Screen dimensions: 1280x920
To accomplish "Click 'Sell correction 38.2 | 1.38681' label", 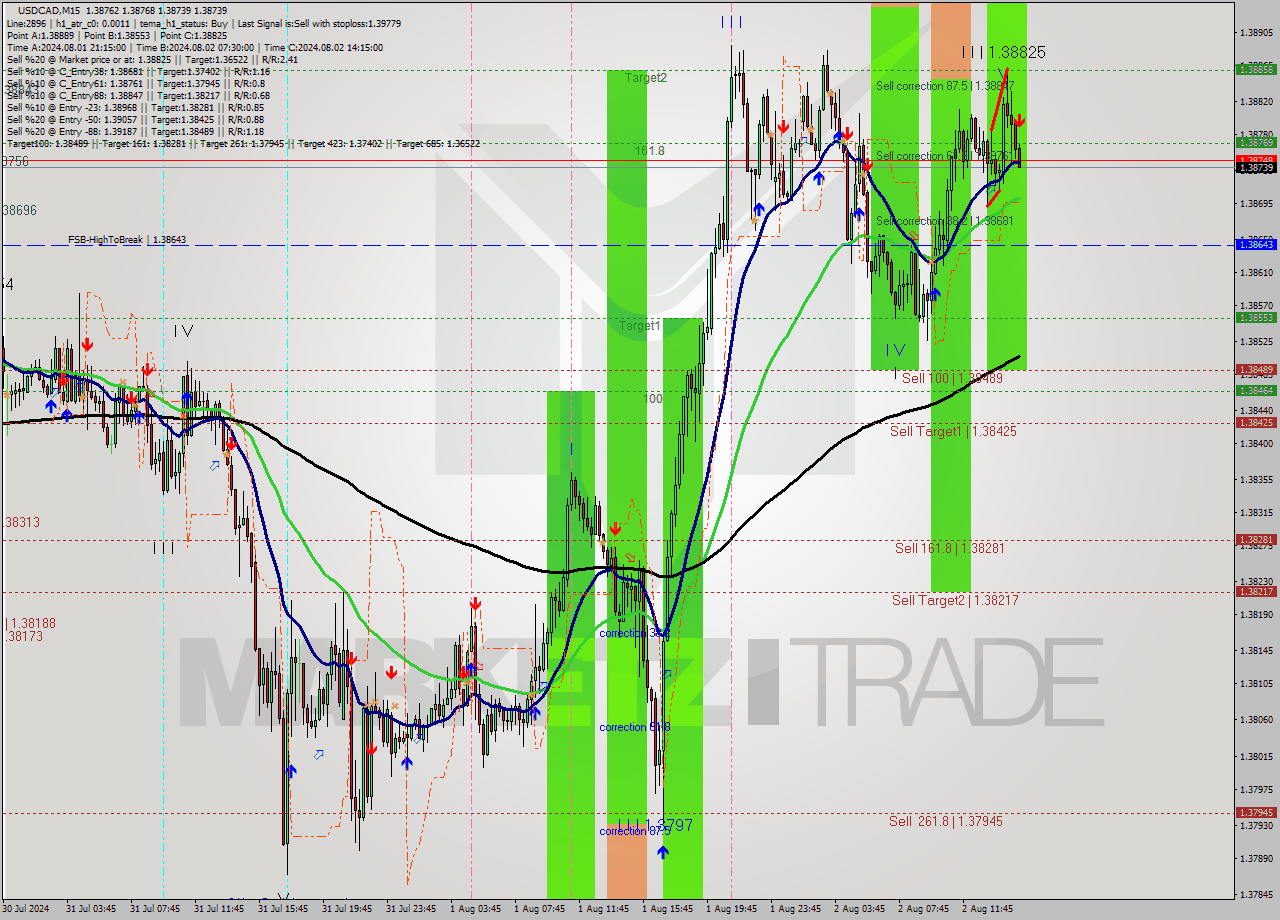I will [x=946, y=221].
